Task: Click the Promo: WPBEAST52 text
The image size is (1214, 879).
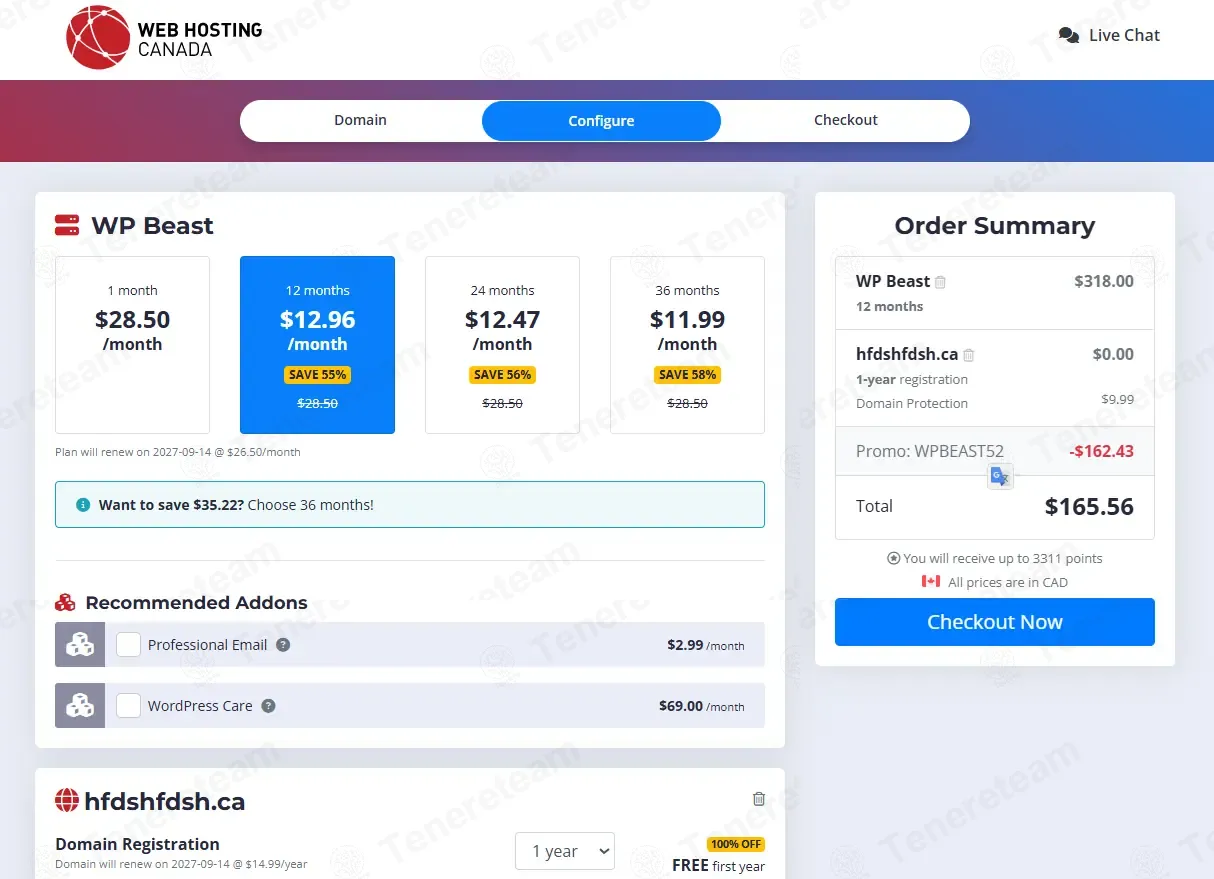Action: [930, 451]
